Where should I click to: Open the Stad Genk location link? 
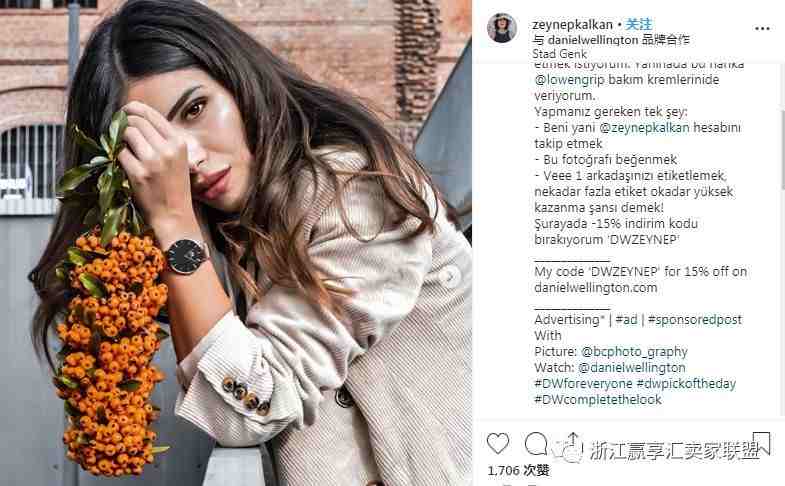pos(559,54)
